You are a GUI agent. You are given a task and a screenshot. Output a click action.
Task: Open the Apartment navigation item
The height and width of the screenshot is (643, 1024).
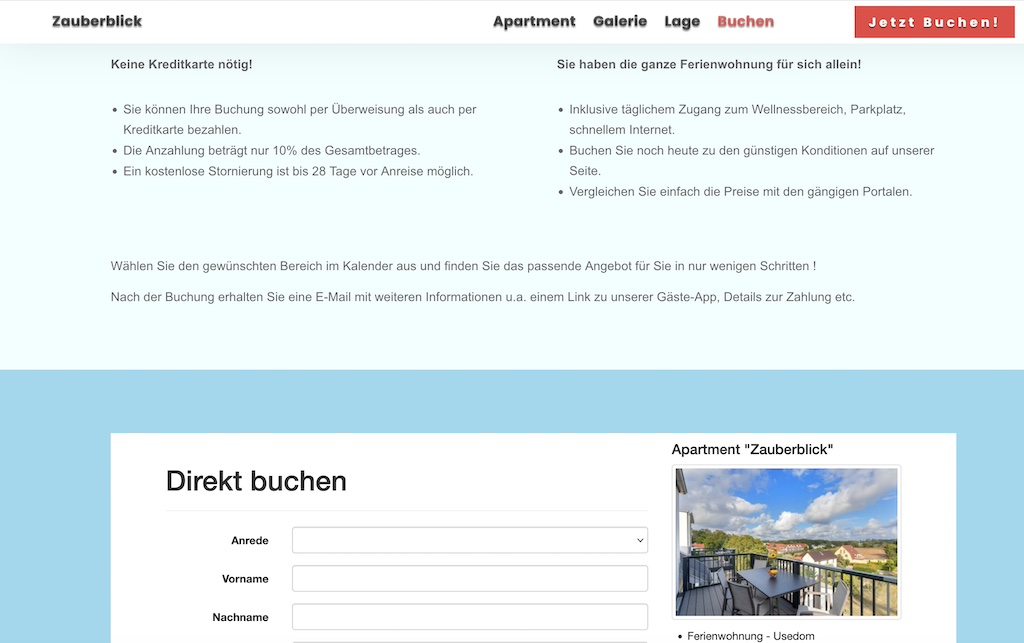534,21
